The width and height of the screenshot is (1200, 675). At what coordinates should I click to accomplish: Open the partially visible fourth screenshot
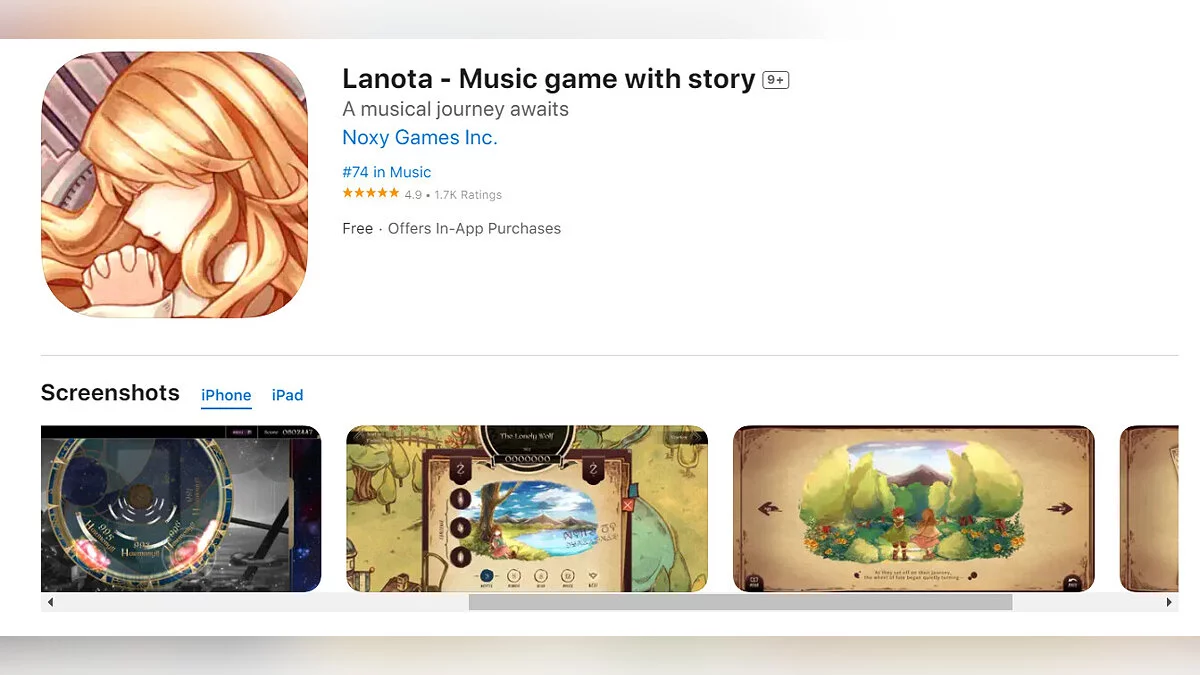[1149, 509]
